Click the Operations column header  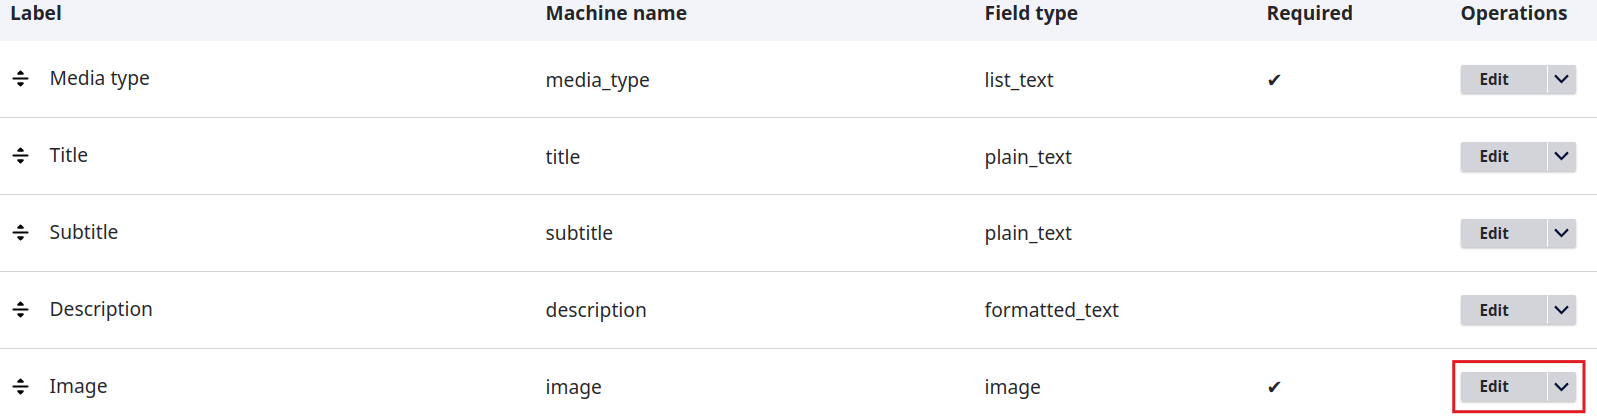[1513, 13]
